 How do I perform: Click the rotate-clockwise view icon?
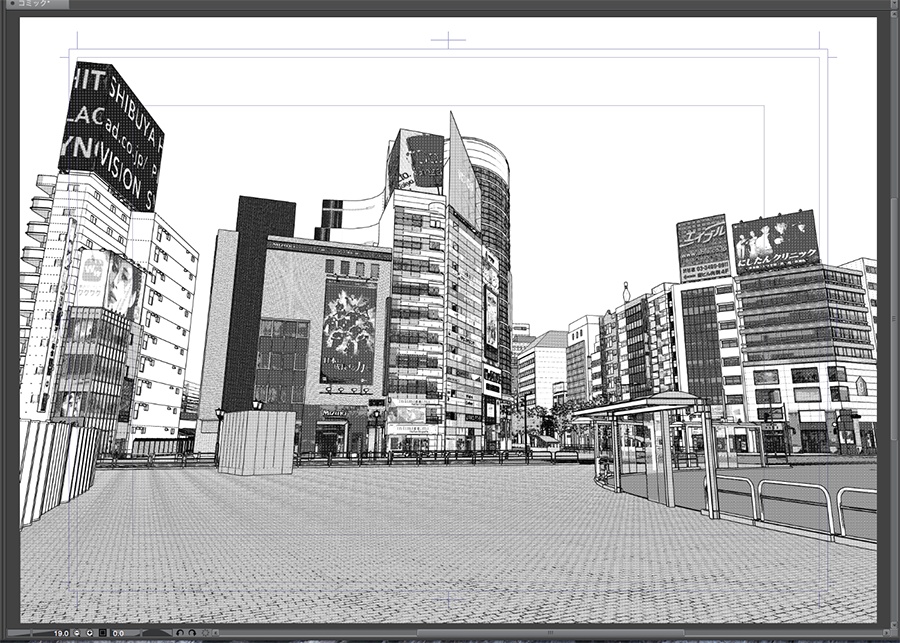tap(192, 632)
